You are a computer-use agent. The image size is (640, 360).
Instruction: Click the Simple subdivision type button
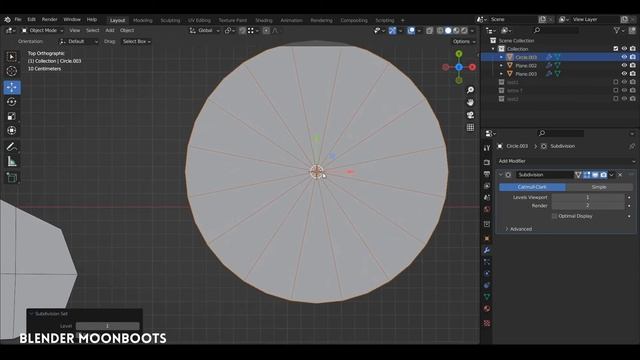599,187
